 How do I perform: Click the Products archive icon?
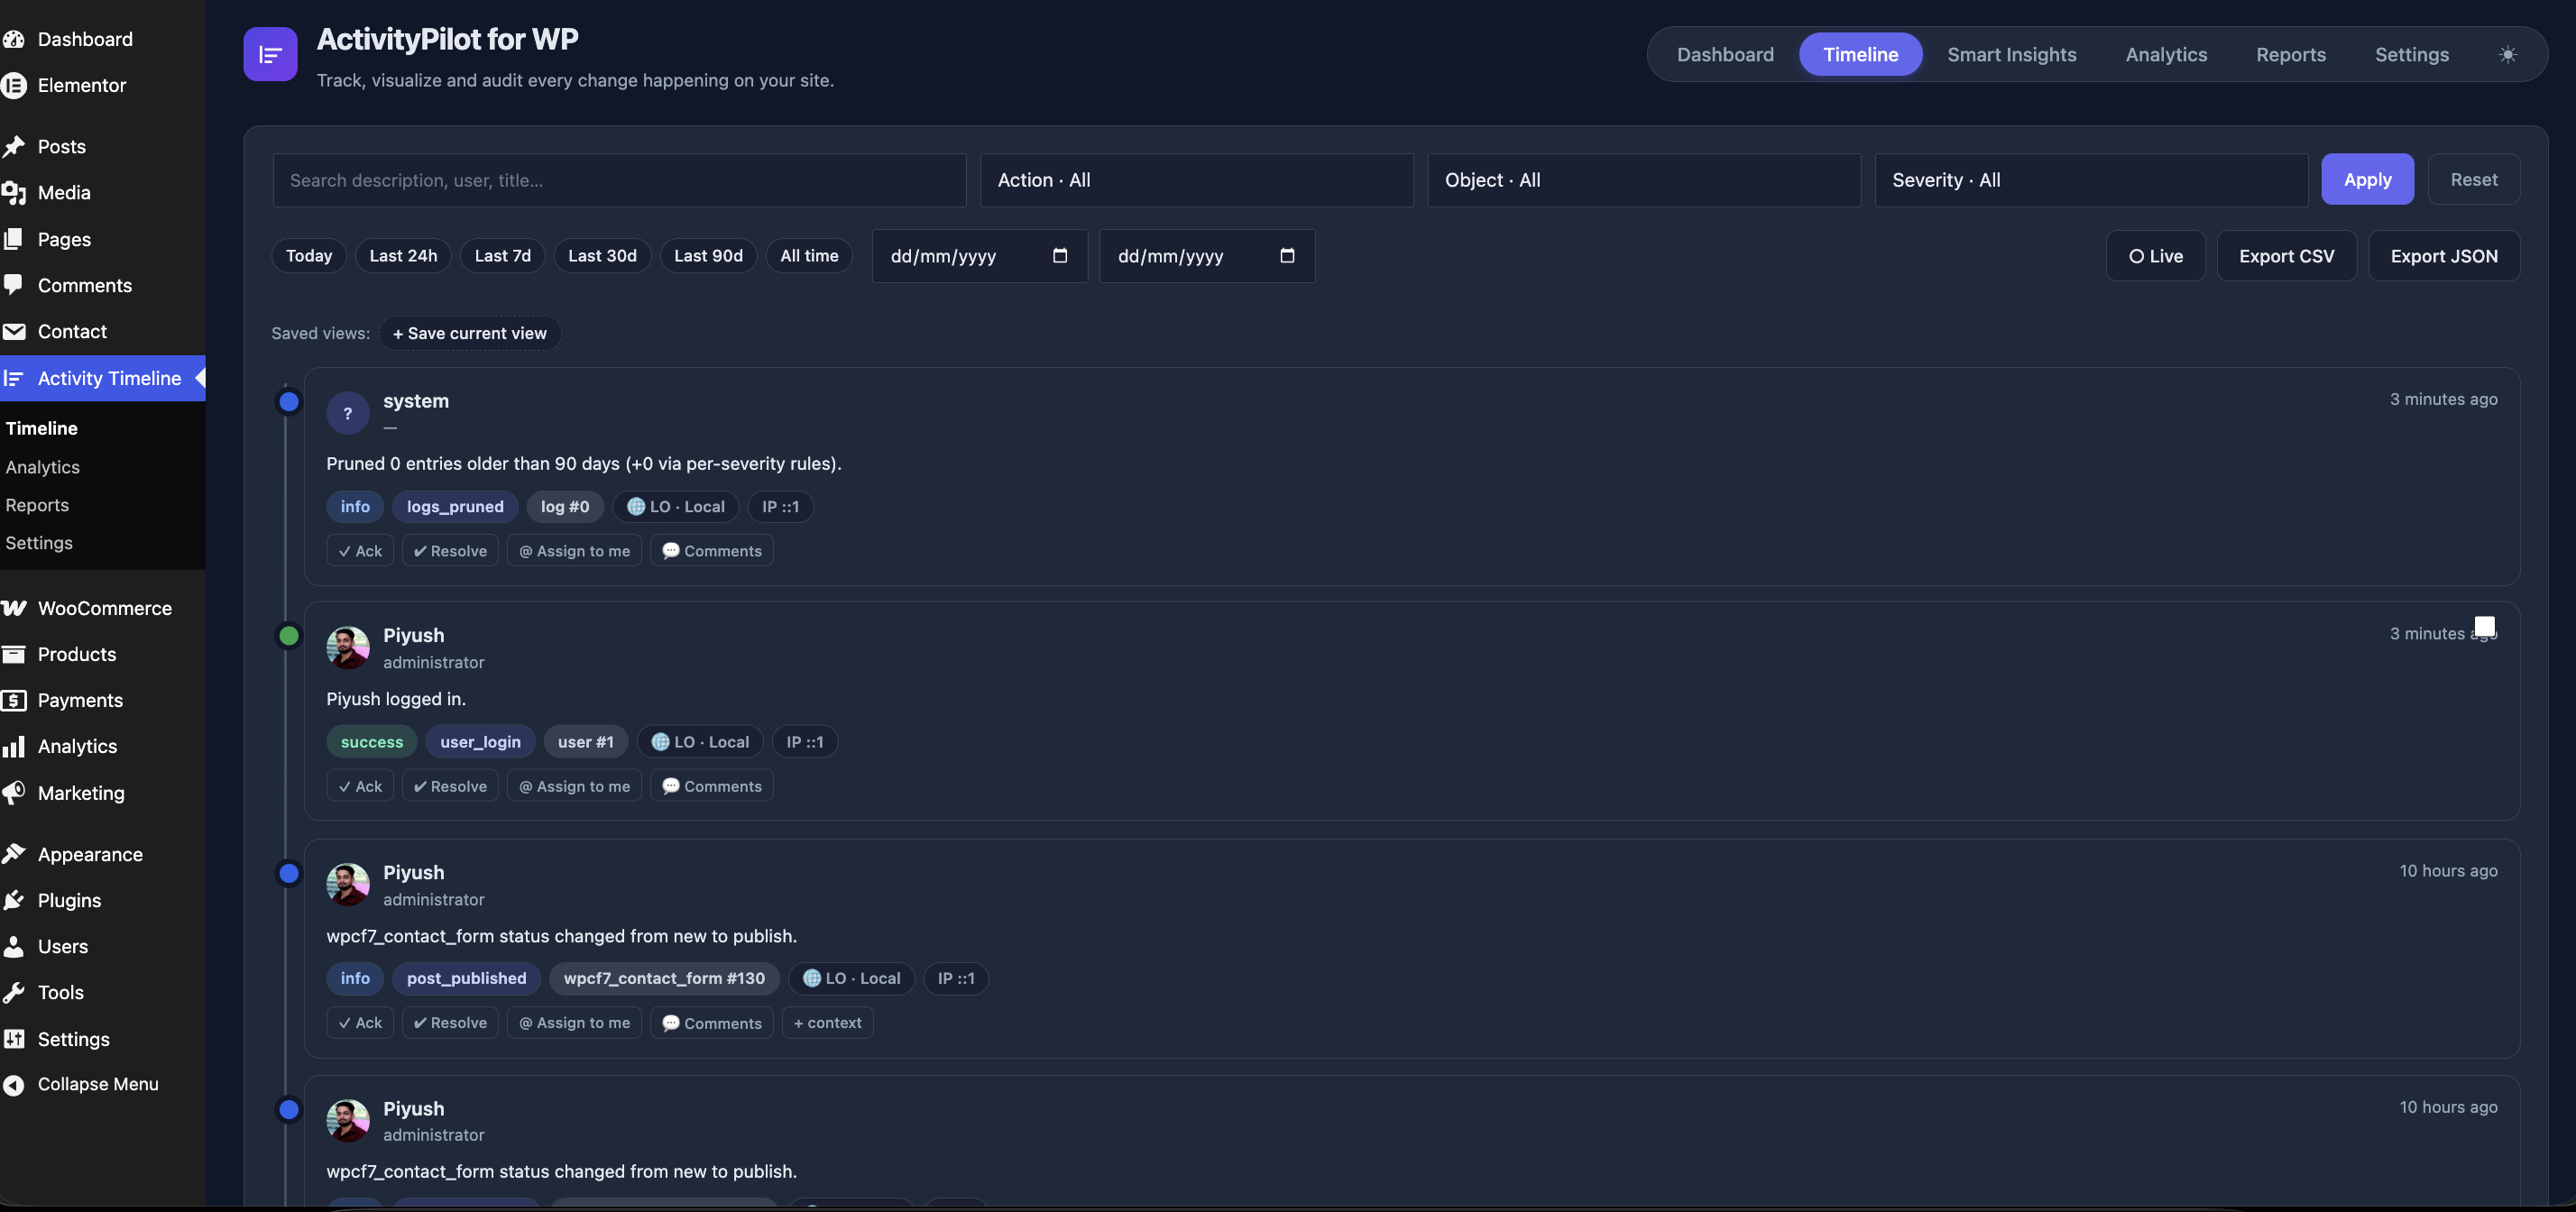(13, 654)
